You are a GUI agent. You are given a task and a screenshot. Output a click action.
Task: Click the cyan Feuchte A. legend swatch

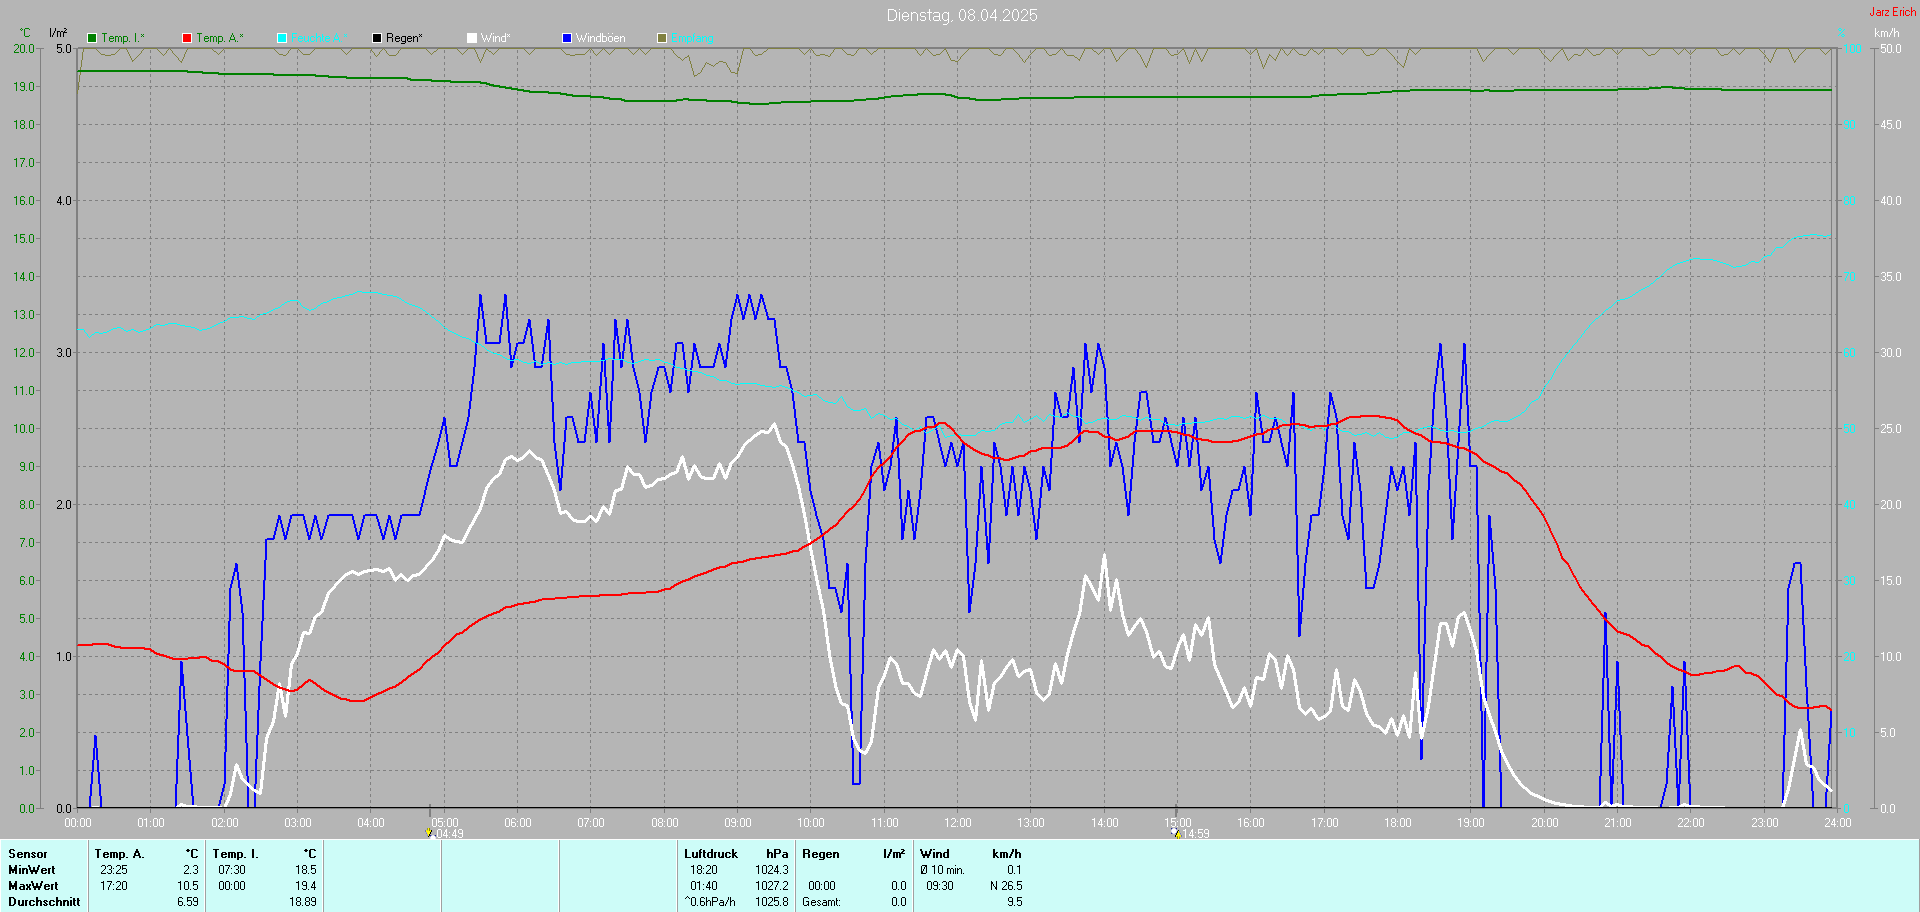(x=282, y=38)
